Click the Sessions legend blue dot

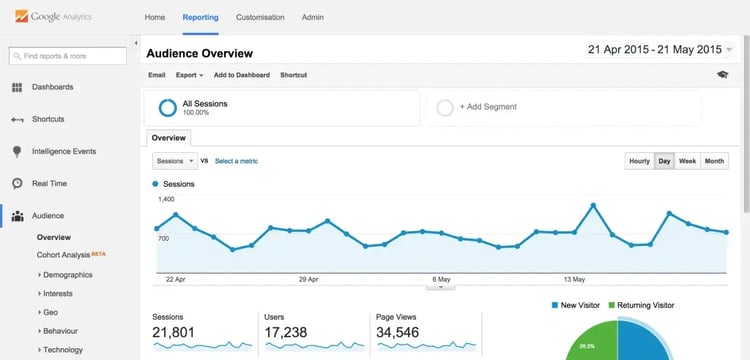coord(155,184)
